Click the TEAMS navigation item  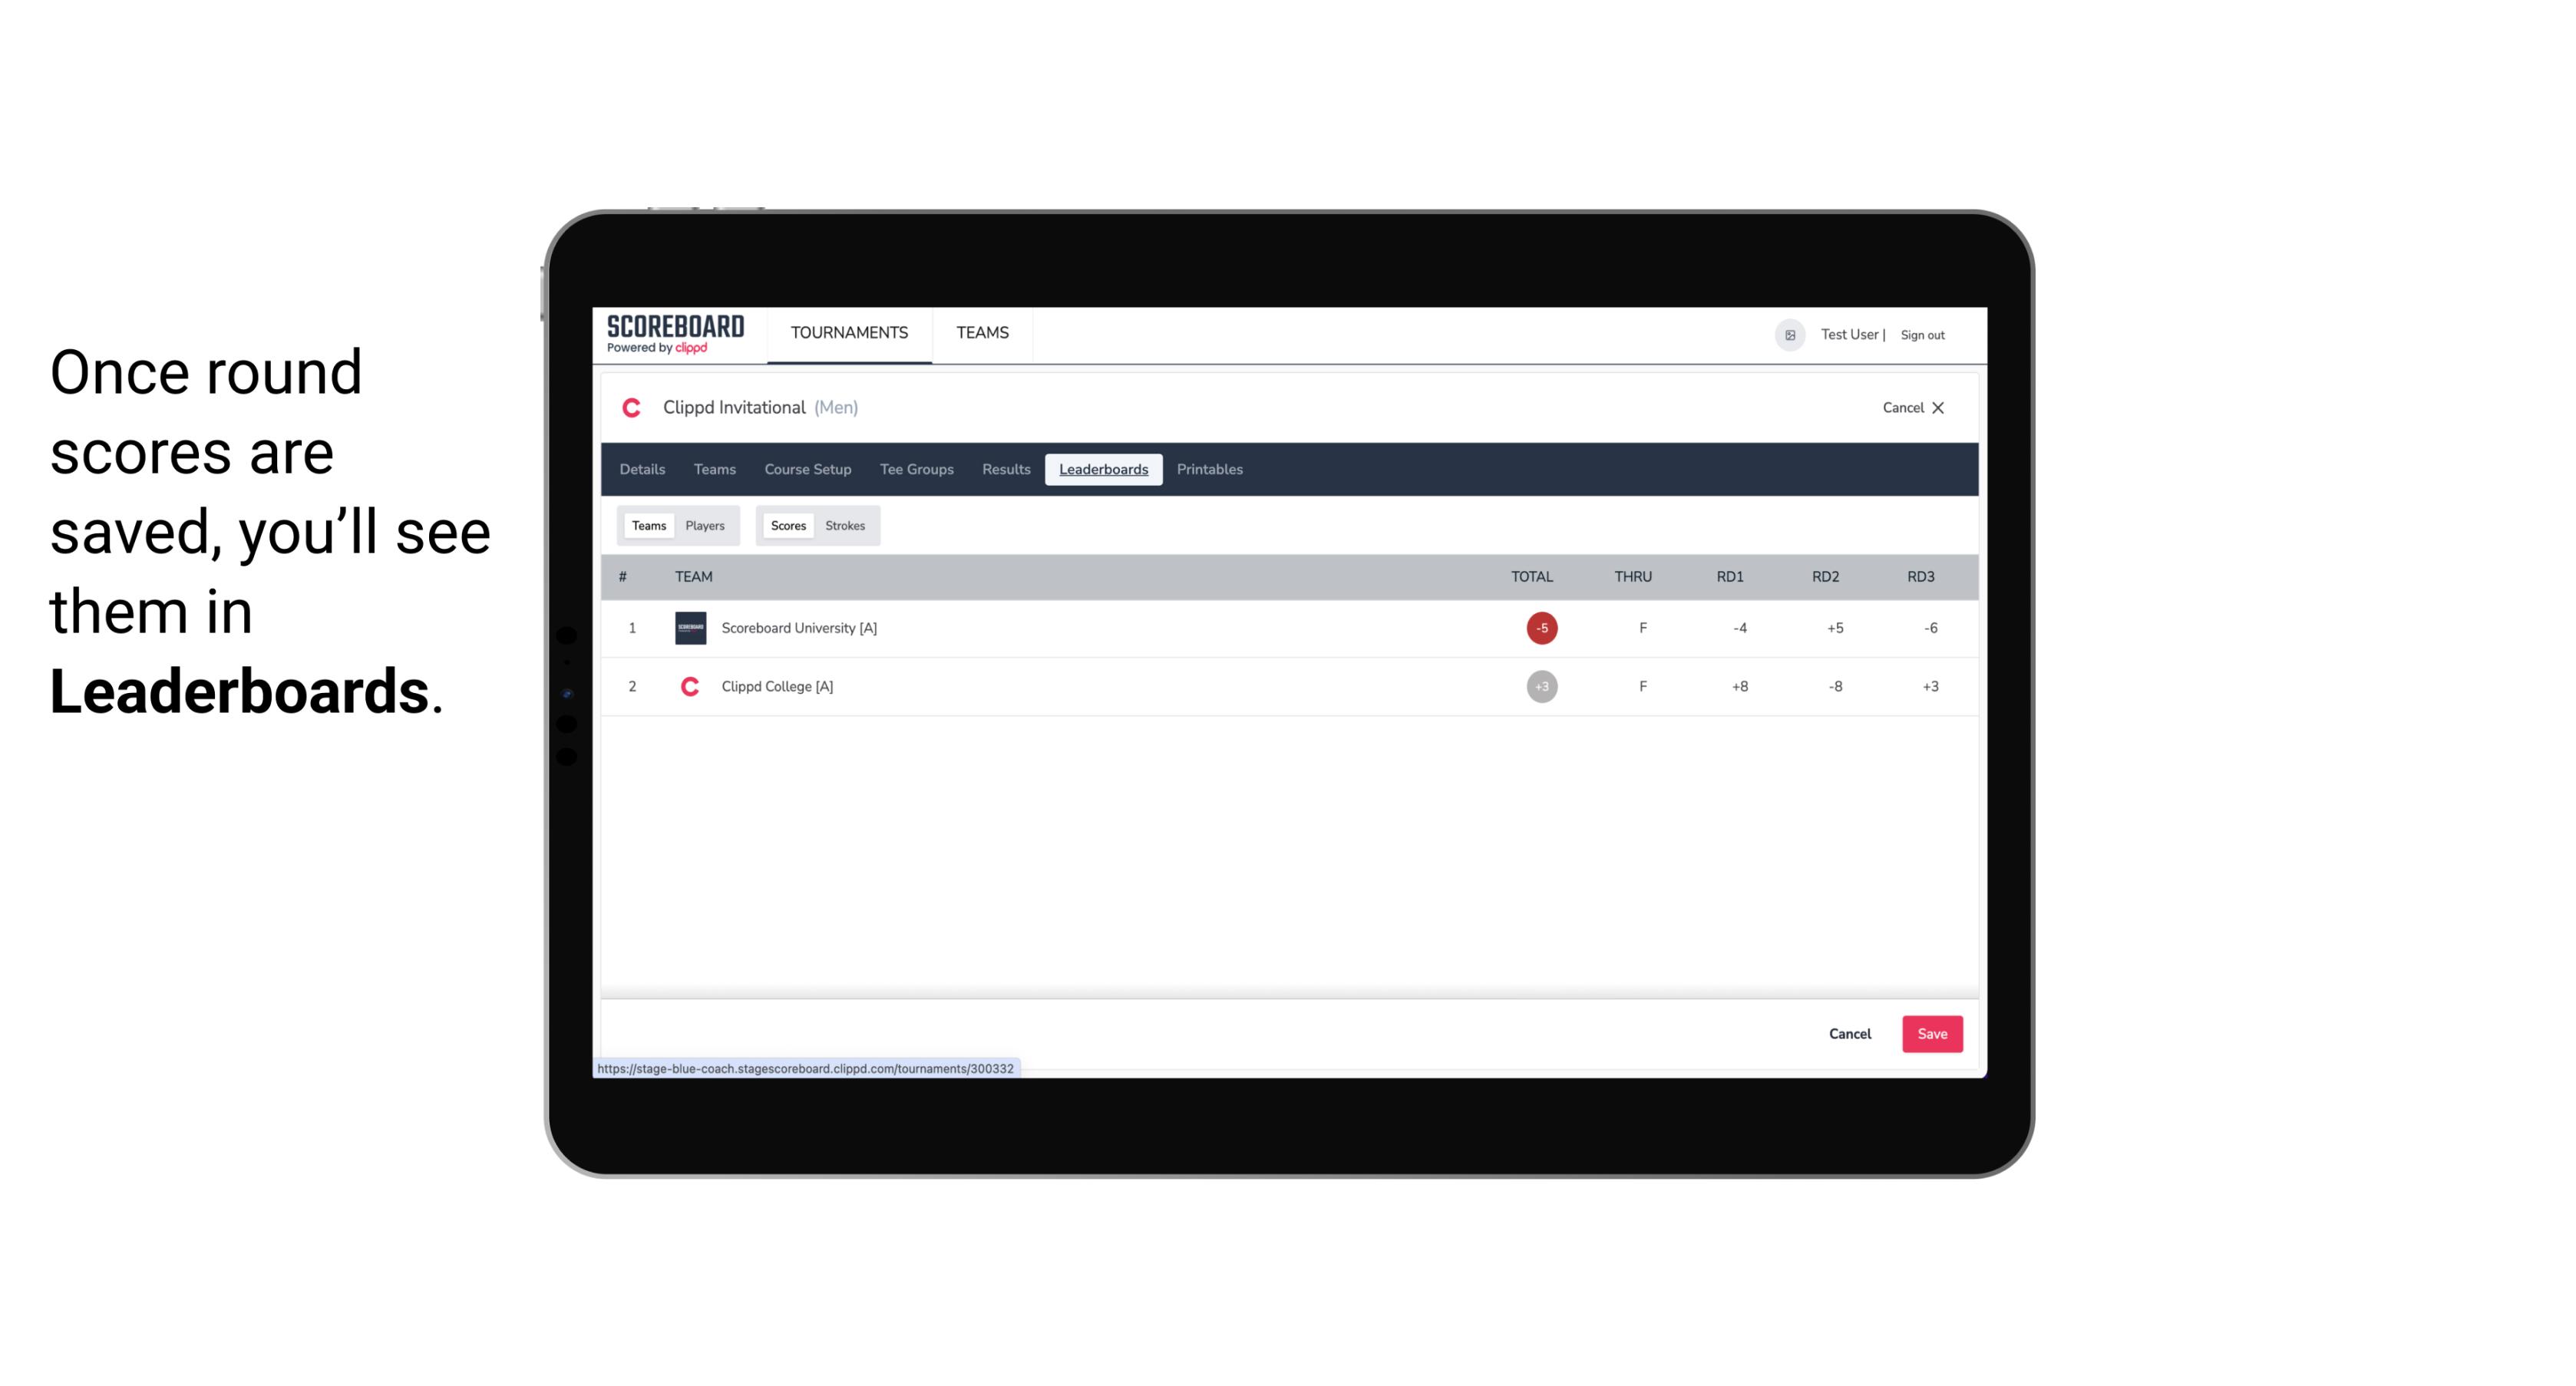[985, 333]
